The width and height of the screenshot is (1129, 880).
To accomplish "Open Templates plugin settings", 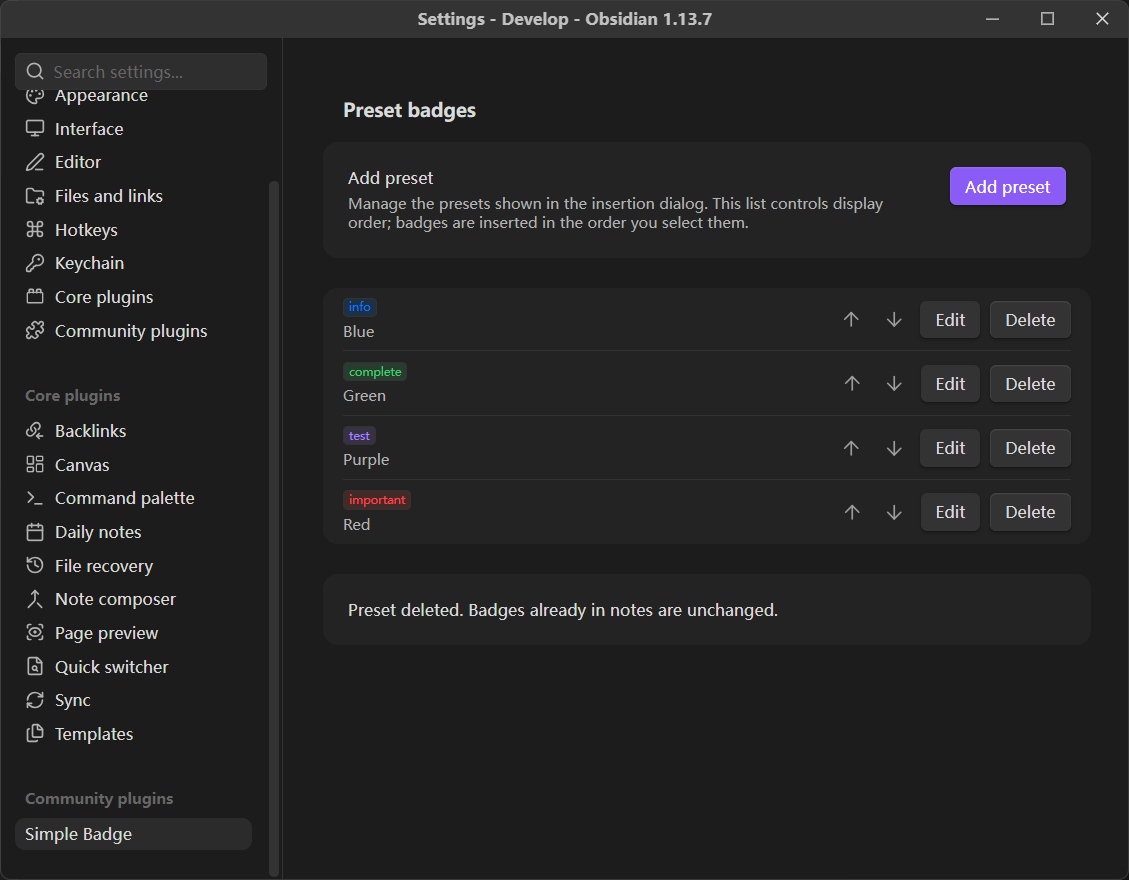I will [133, 733].
